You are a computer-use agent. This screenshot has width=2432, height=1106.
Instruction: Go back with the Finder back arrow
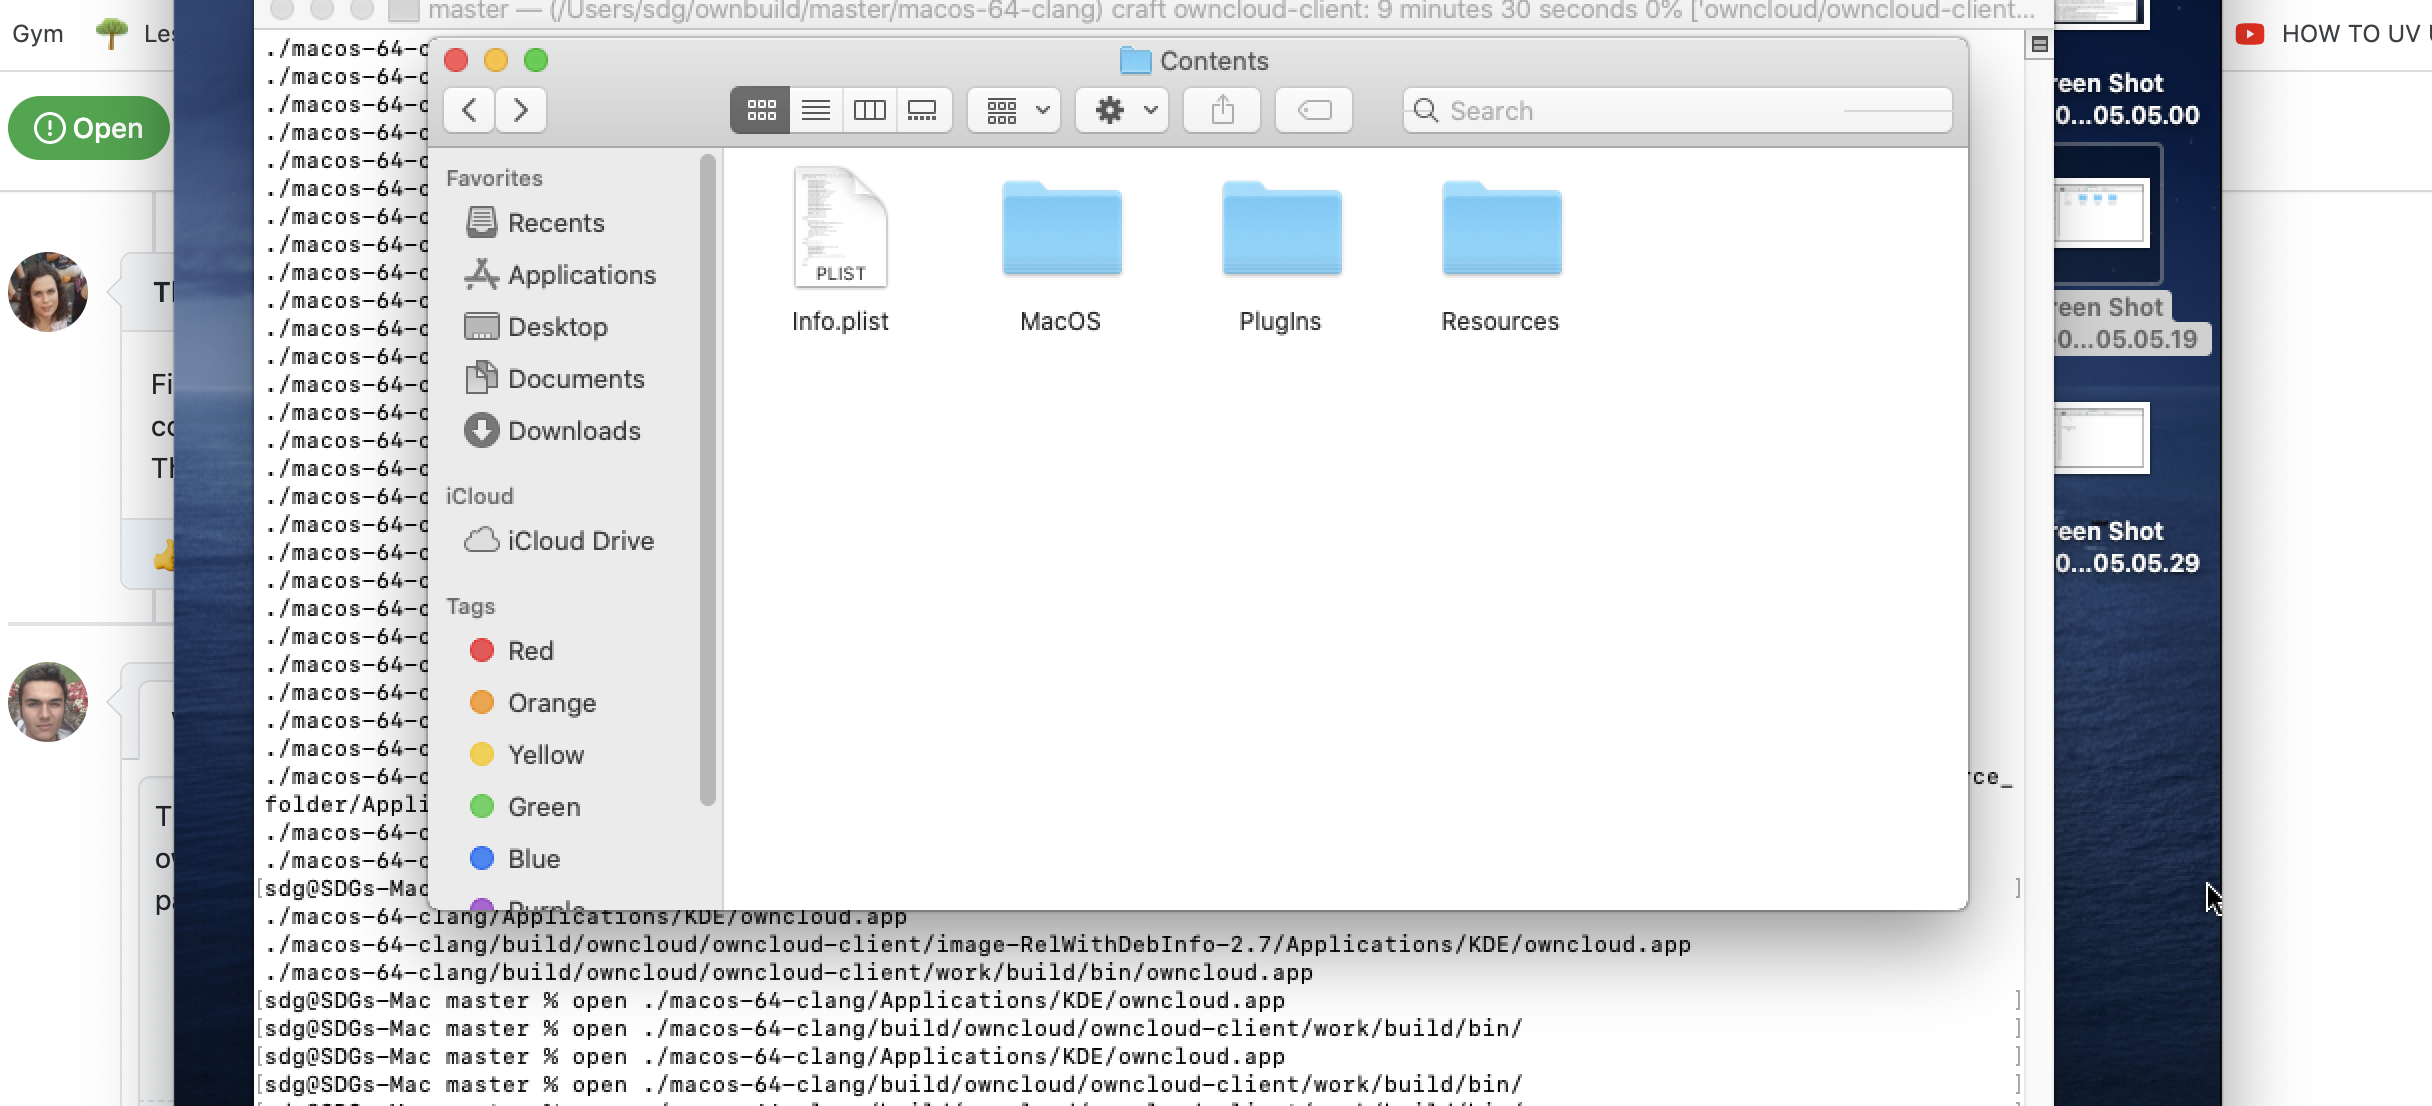tap(469, 110)
